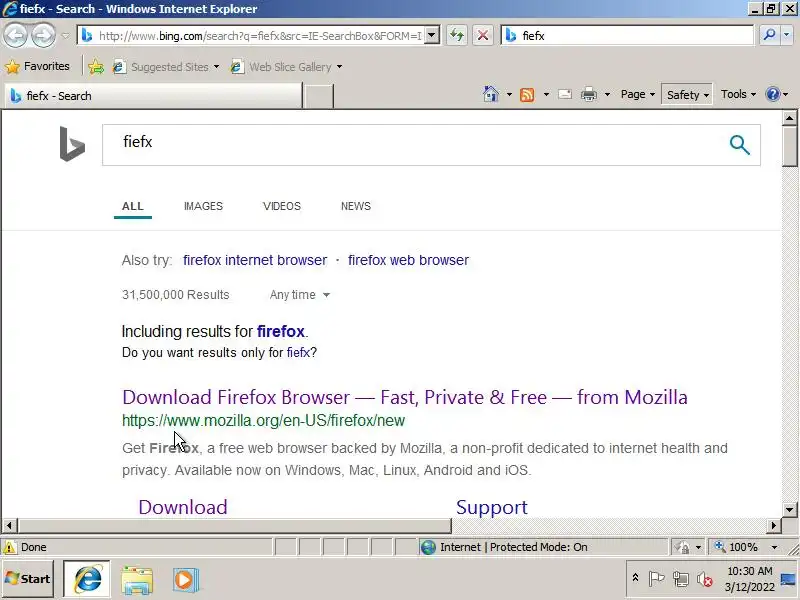Screen dimensions: 800x600
Task: Click the toolbar search magnifier button
Action: click(x=769, y=35)
